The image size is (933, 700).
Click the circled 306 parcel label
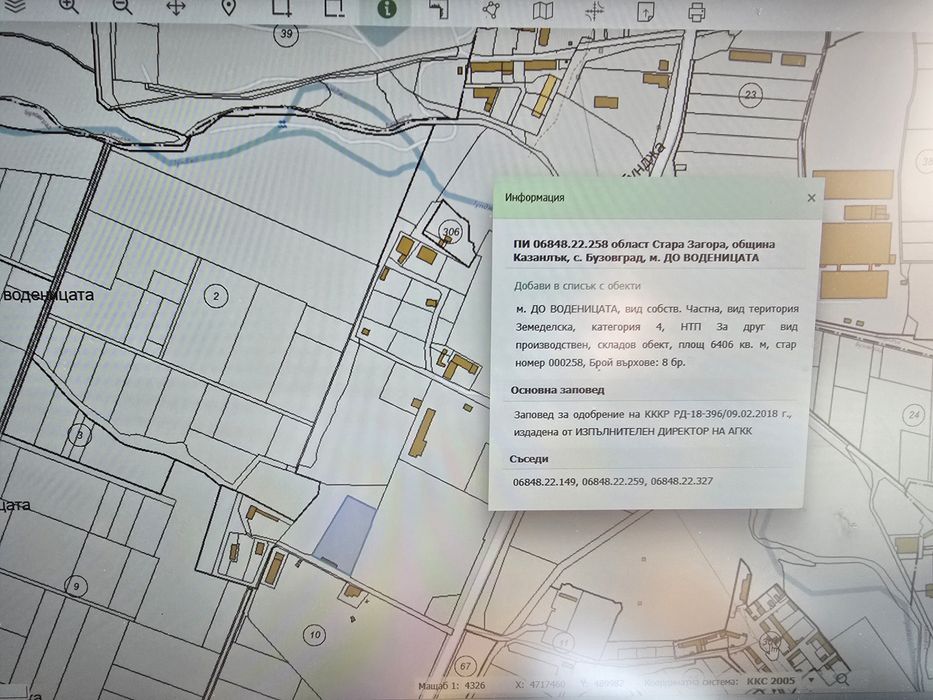pyautogui.click(x=451, y=232)
